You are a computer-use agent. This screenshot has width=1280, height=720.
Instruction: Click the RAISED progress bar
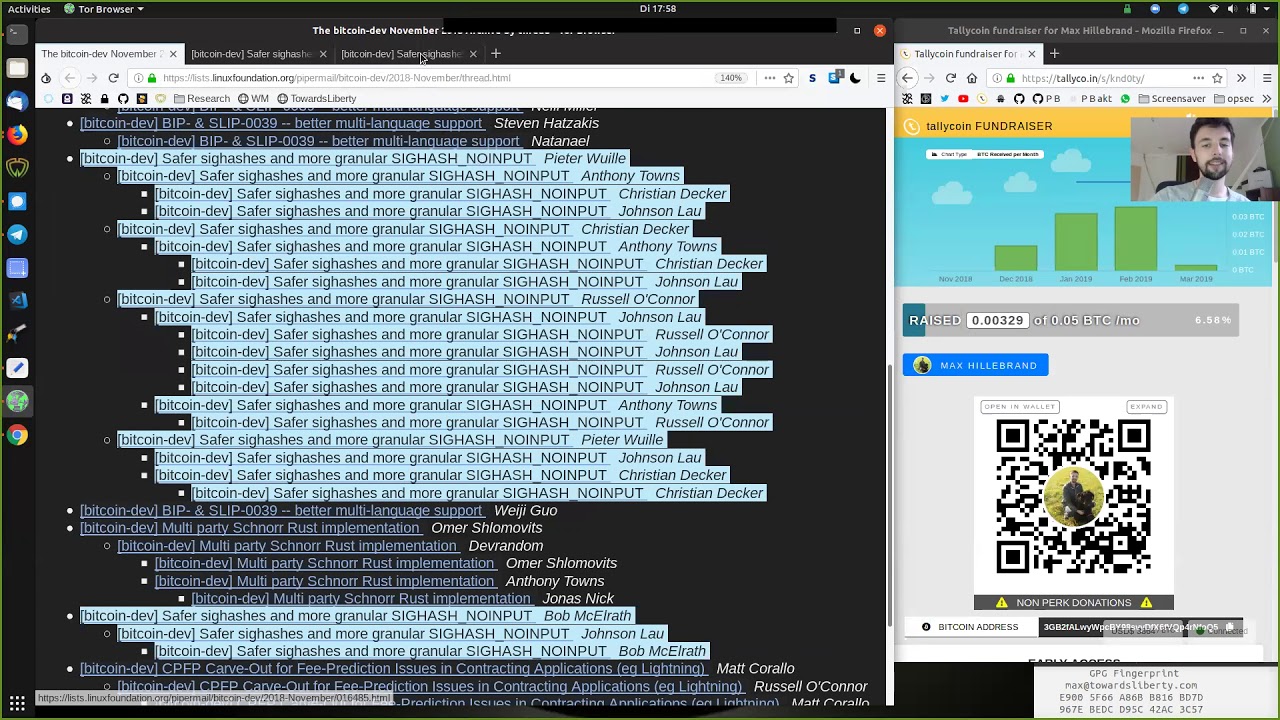pyautogui.click(x=1071, y=320)
